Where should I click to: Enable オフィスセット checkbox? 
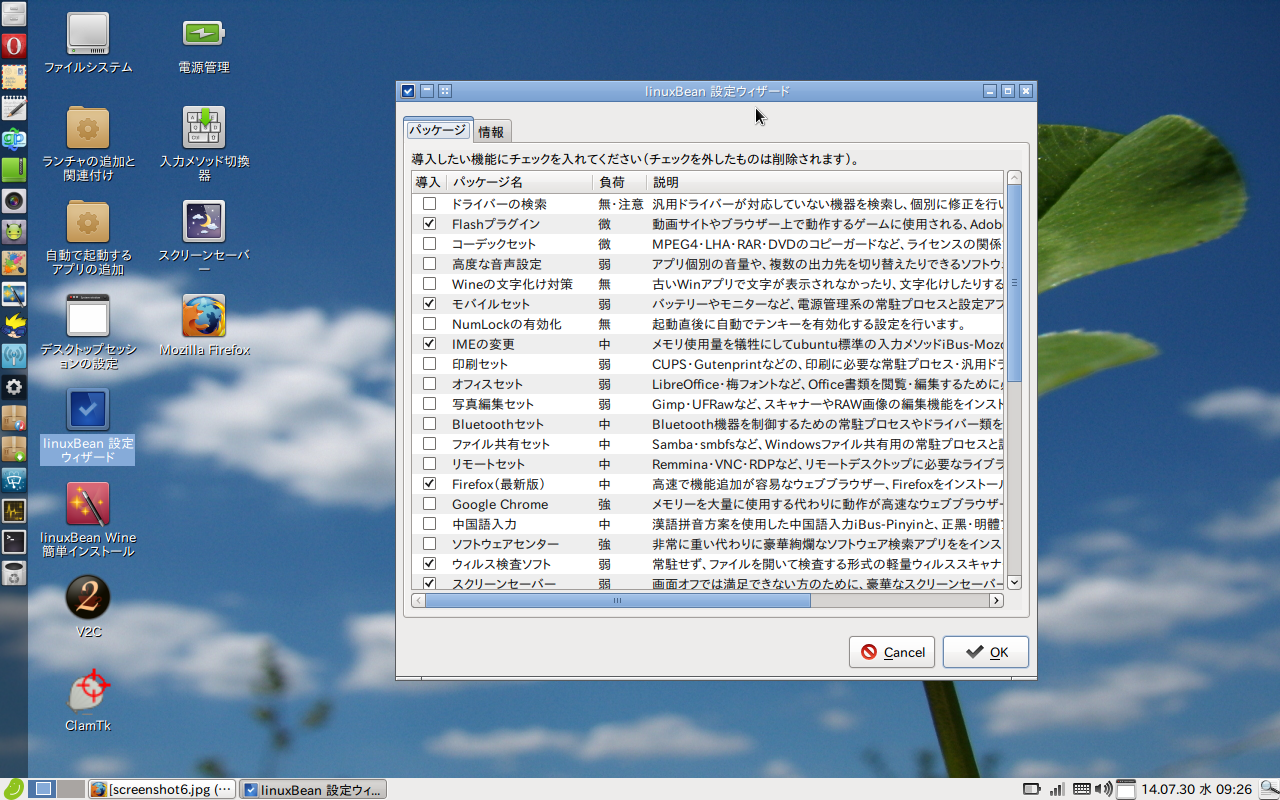(429, 384)
